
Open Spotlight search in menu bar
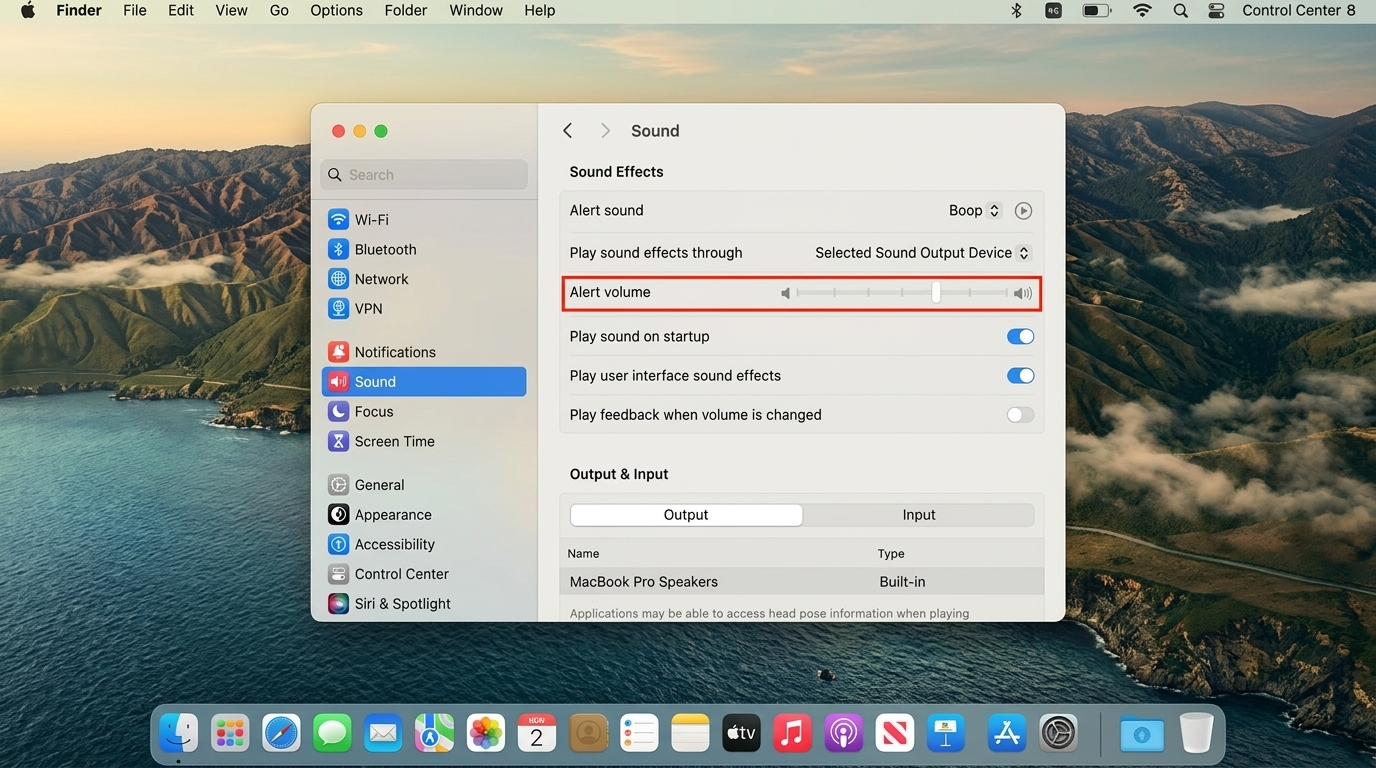[x=1181, y=10]
